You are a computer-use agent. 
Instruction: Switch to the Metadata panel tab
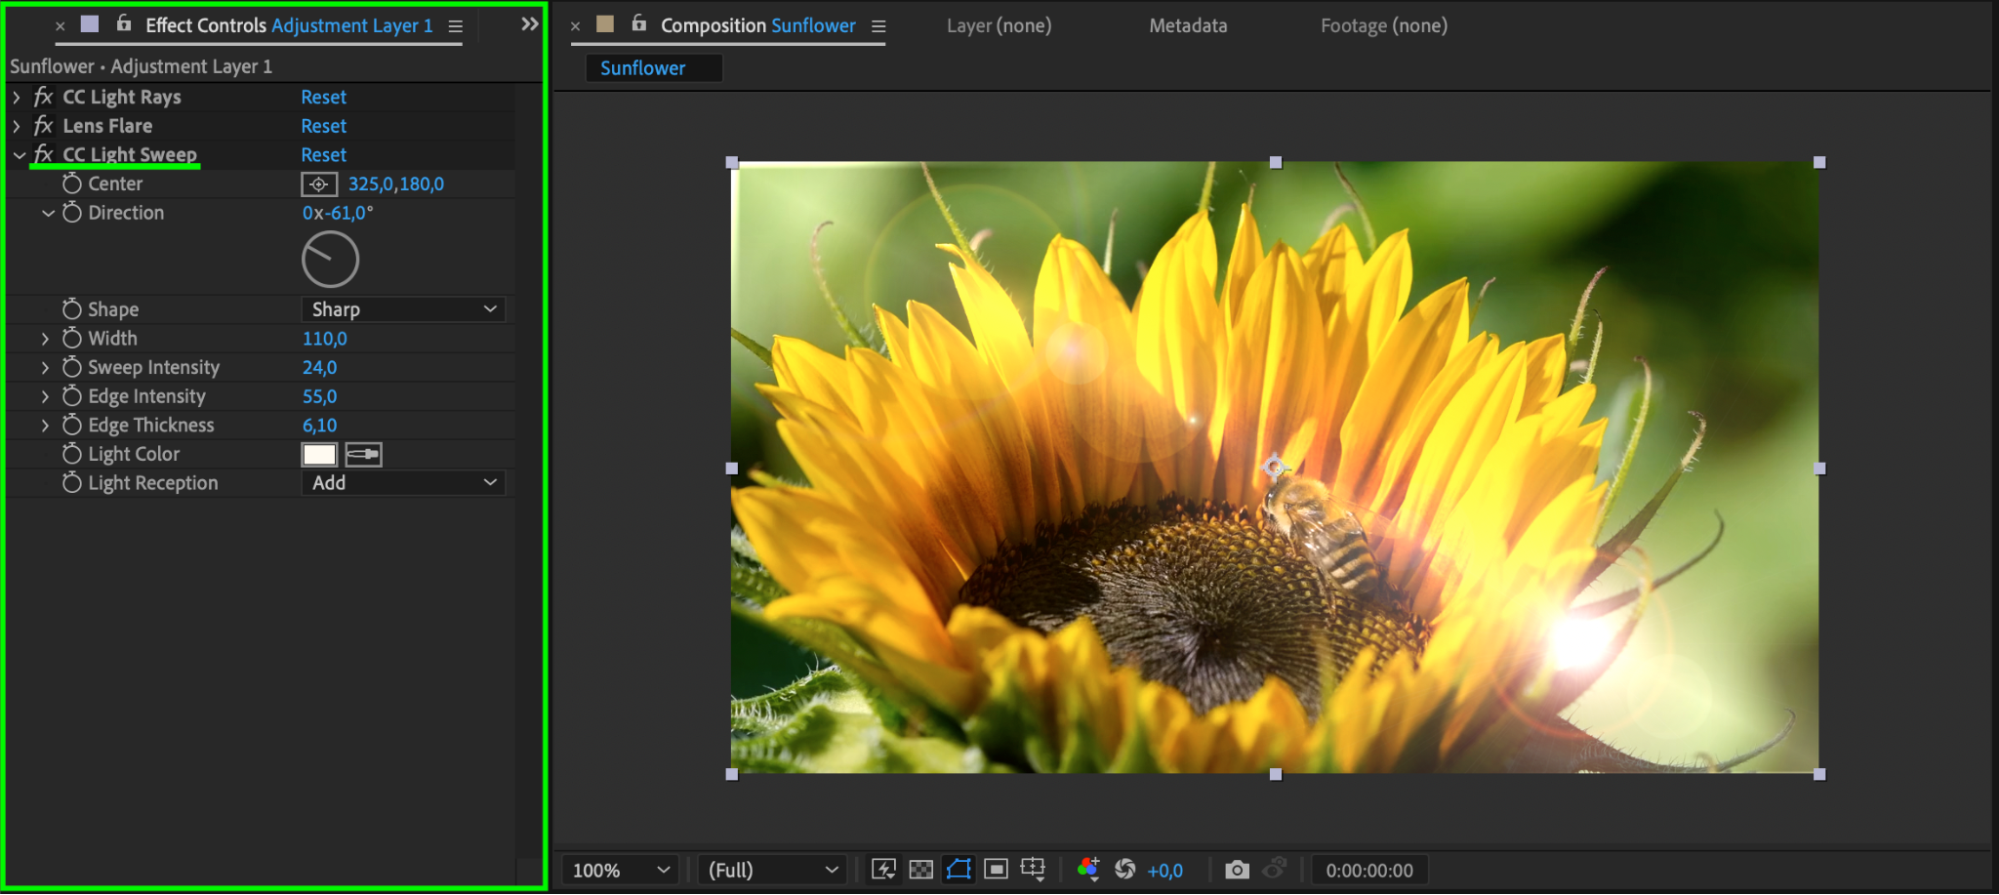[1187, 26]
